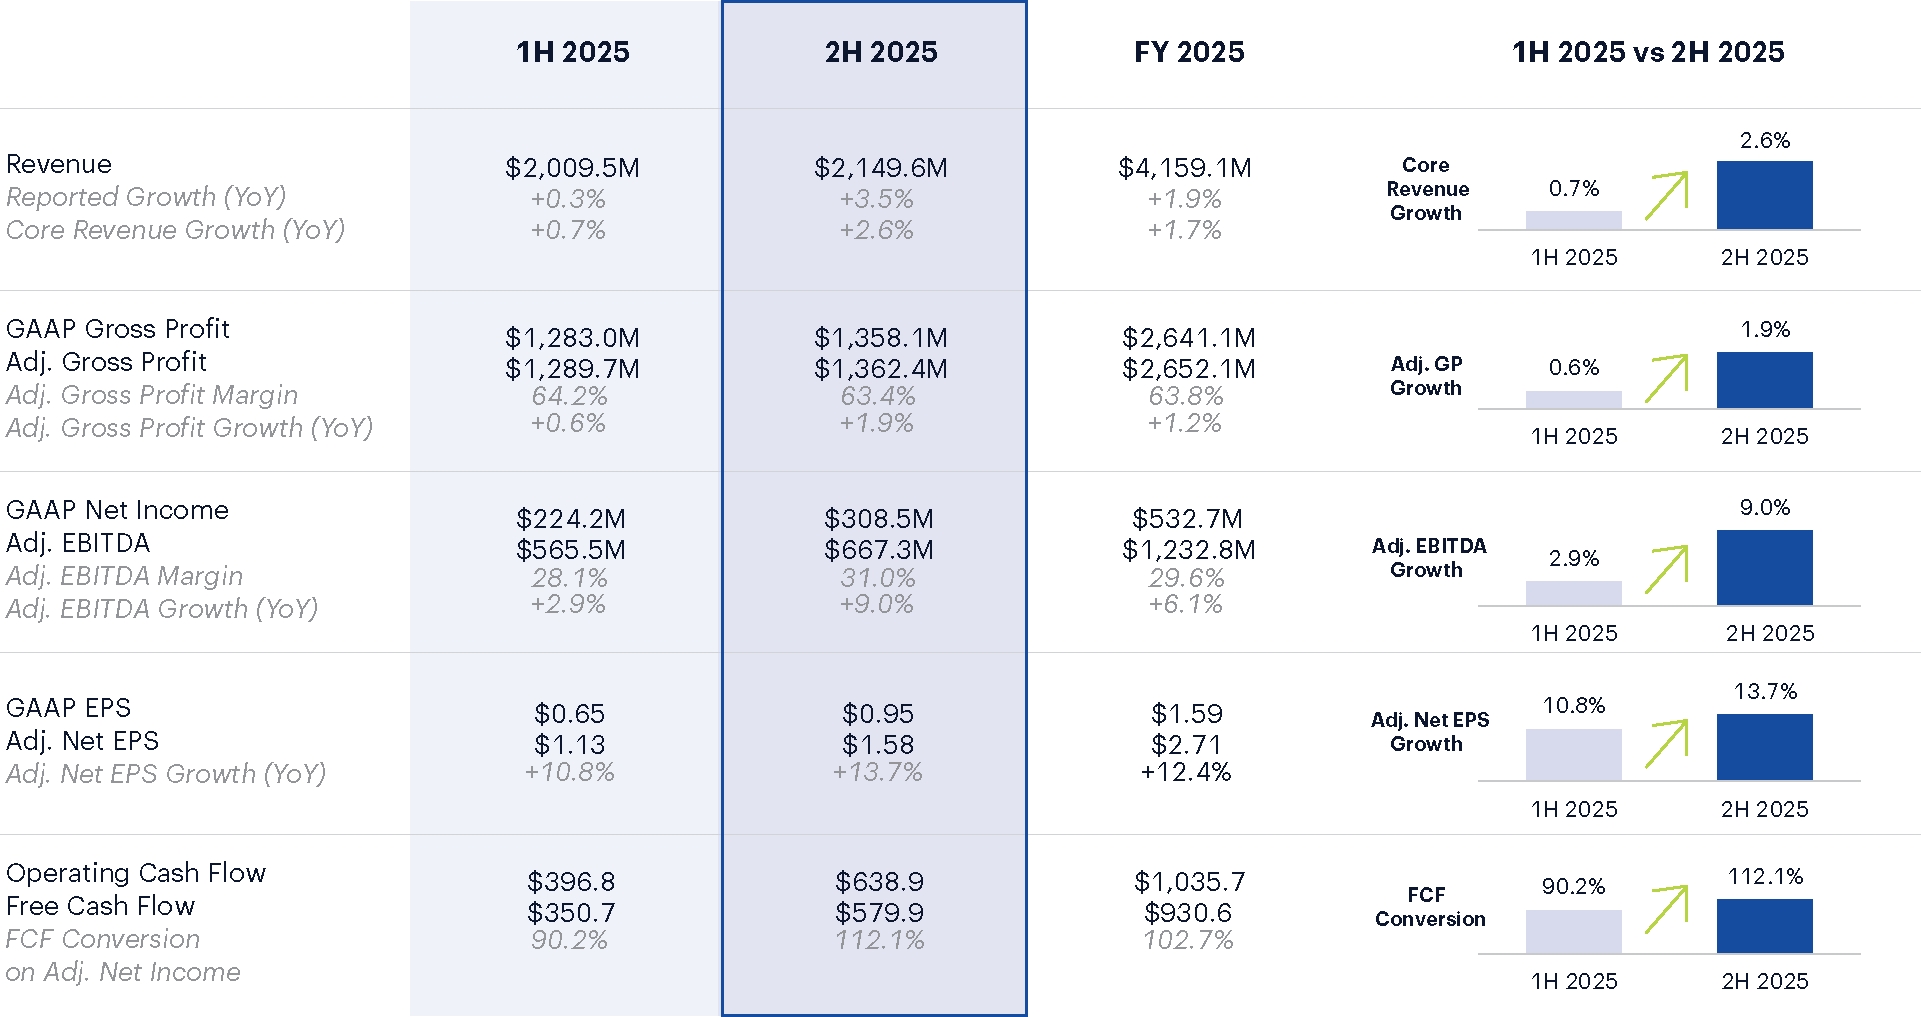This screenshot has height=1017, width=1921.
Task: Click the Free Cash Flow row label
Action: (x=100, y=906)
